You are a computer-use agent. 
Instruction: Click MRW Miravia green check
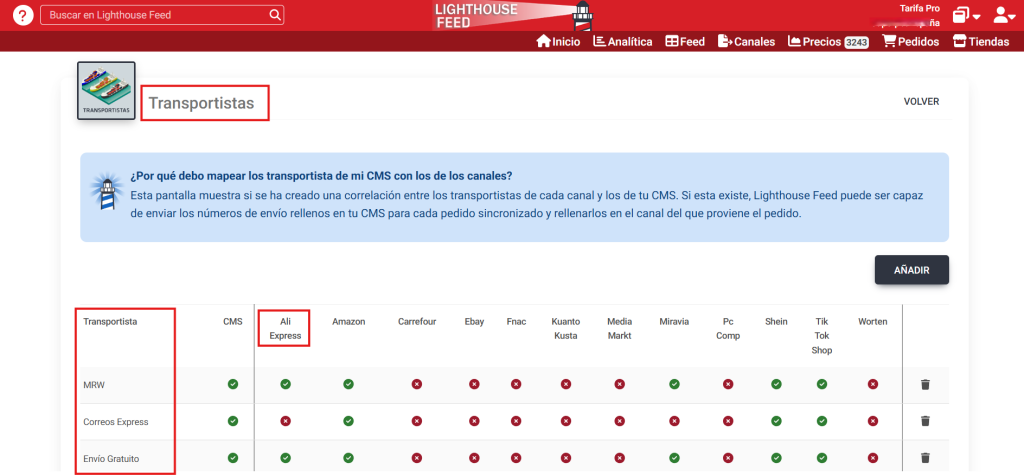coord(674,384)
